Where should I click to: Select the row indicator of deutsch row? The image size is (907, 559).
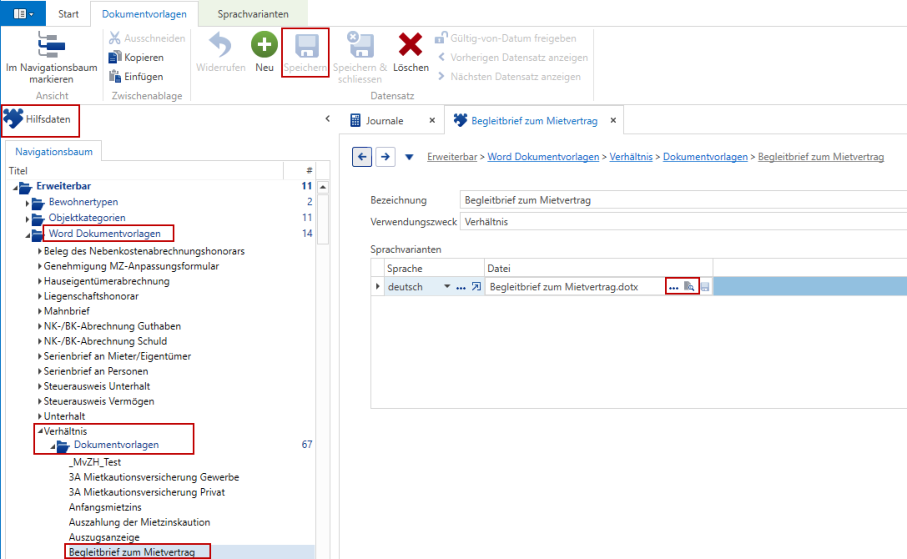coord(378,286)
